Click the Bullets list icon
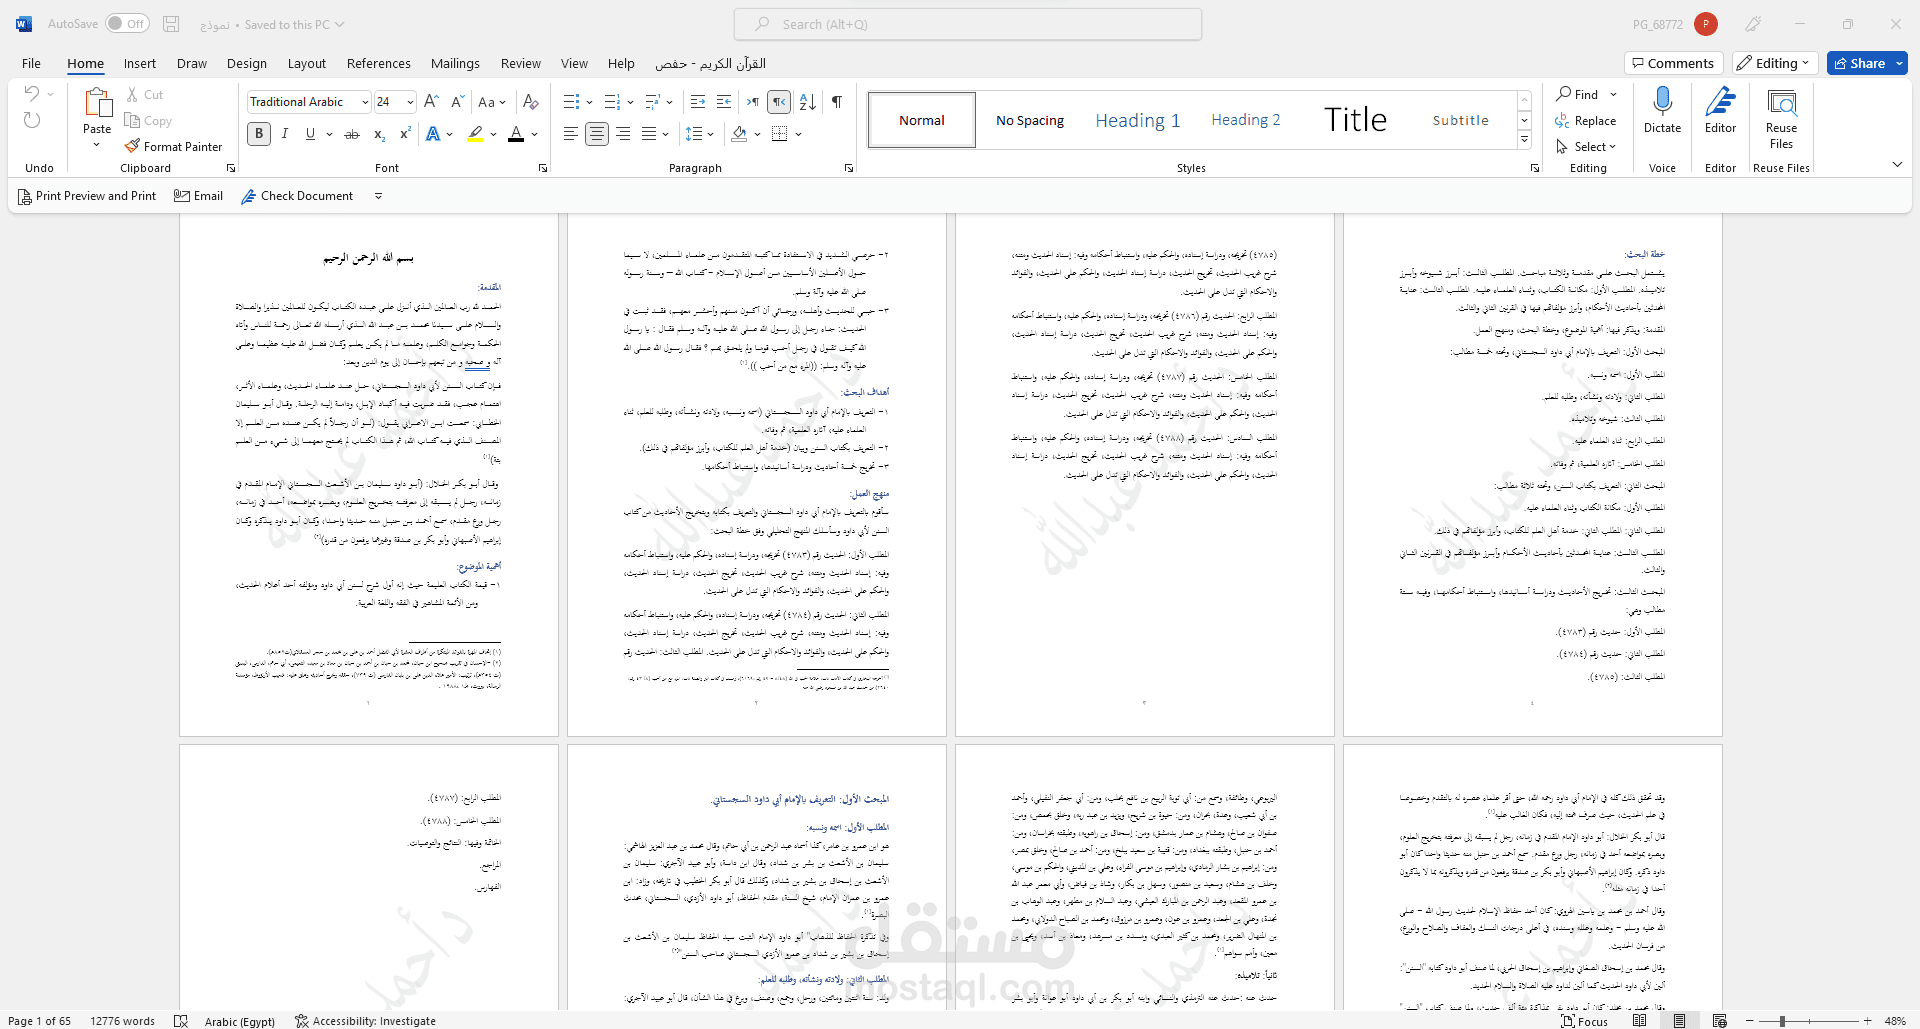Viewport: 1920px width, 1029px height. [x=571, y=101]
